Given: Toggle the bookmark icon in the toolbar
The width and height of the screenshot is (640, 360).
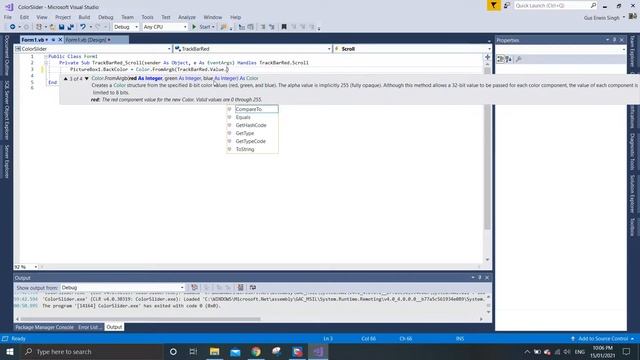Looking at the screenshot, I should tap(284, 27).
